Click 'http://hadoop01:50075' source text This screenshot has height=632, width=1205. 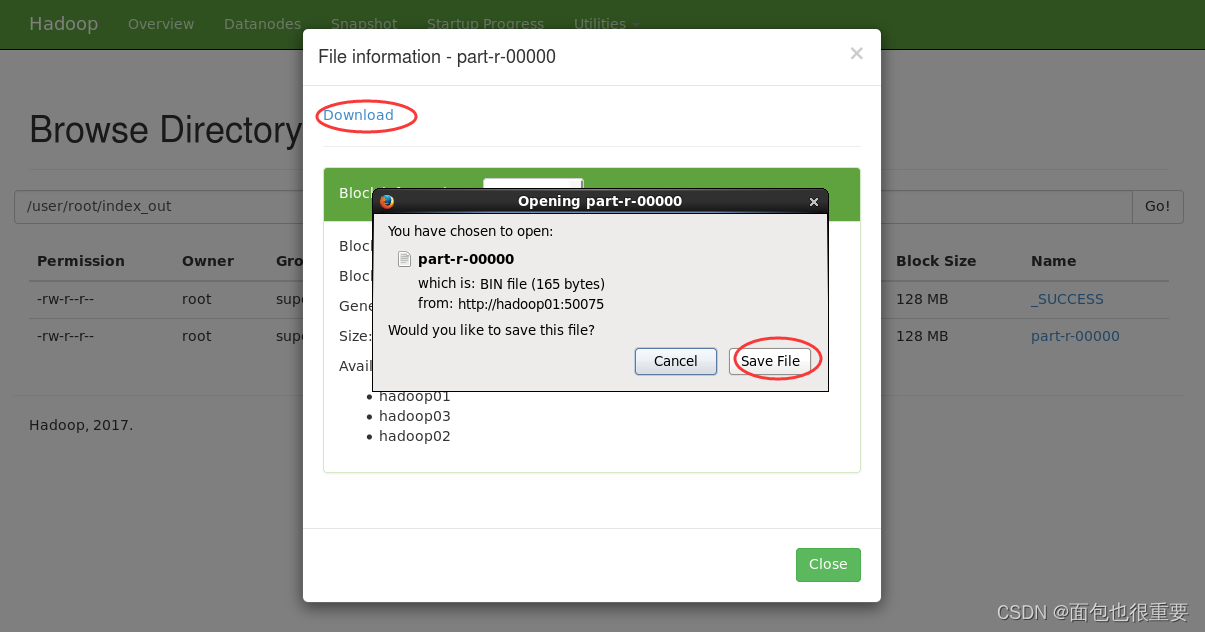pyautogui.click(x=531, y=304)
